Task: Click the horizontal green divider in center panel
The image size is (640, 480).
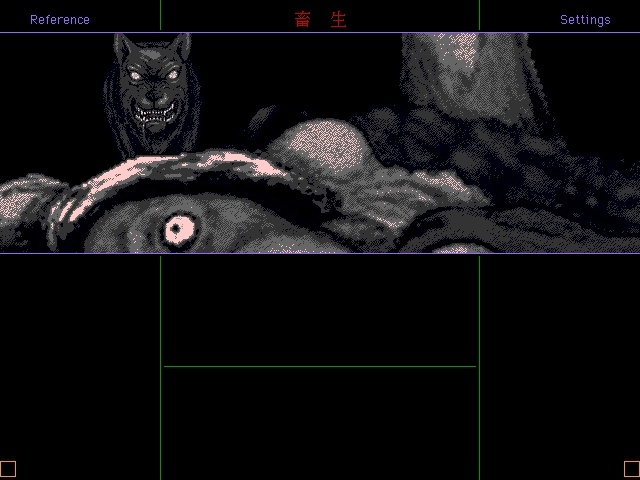Action: pos(320,367)
